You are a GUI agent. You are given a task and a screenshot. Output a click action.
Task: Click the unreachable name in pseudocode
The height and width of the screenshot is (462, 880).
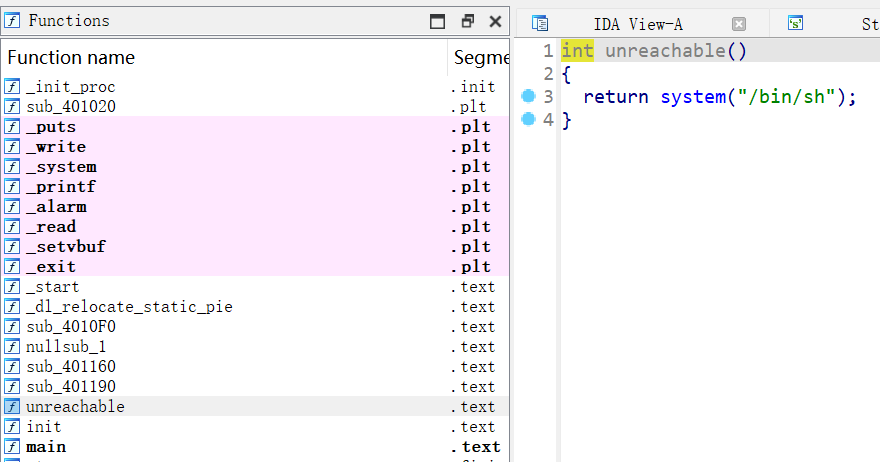[x=666, y=51]
